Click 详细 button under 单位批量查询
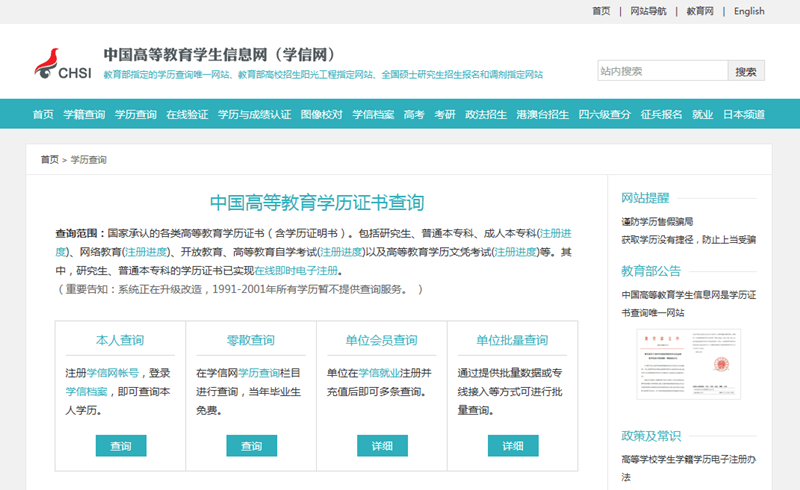The height and width of the screenshot is (490, 800). pos(513,446)
